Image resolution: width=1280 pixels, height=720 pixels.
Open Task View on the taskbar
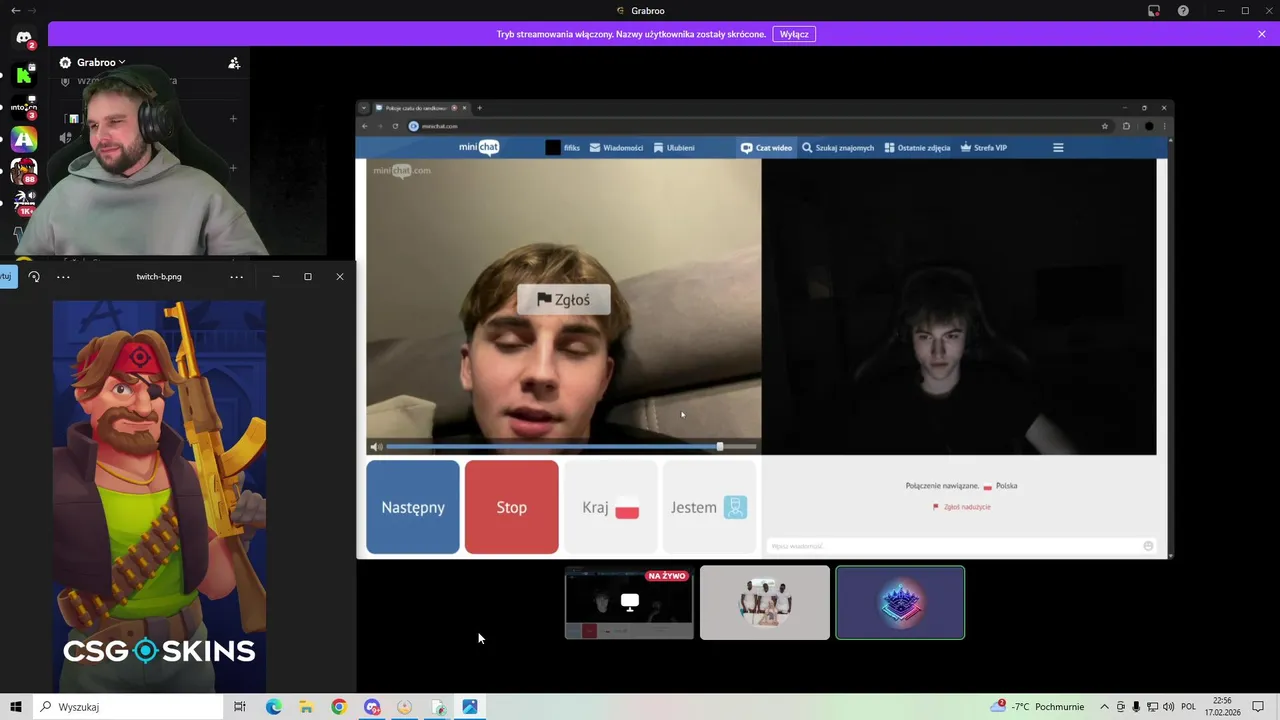240,707
